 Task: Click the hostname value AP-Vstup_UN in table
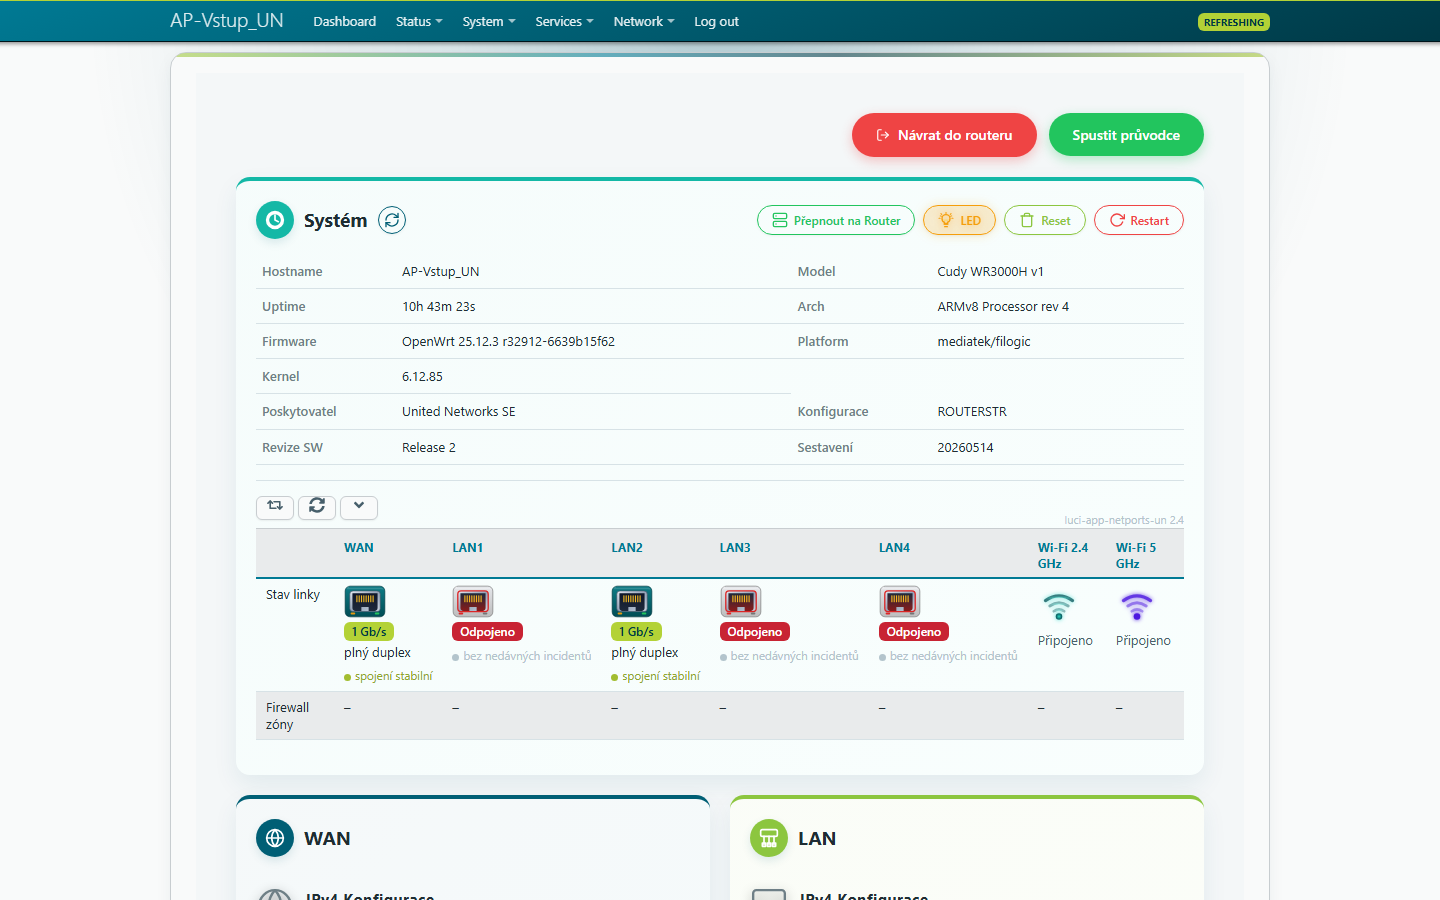pyautogui.click(x=441, y=271)
